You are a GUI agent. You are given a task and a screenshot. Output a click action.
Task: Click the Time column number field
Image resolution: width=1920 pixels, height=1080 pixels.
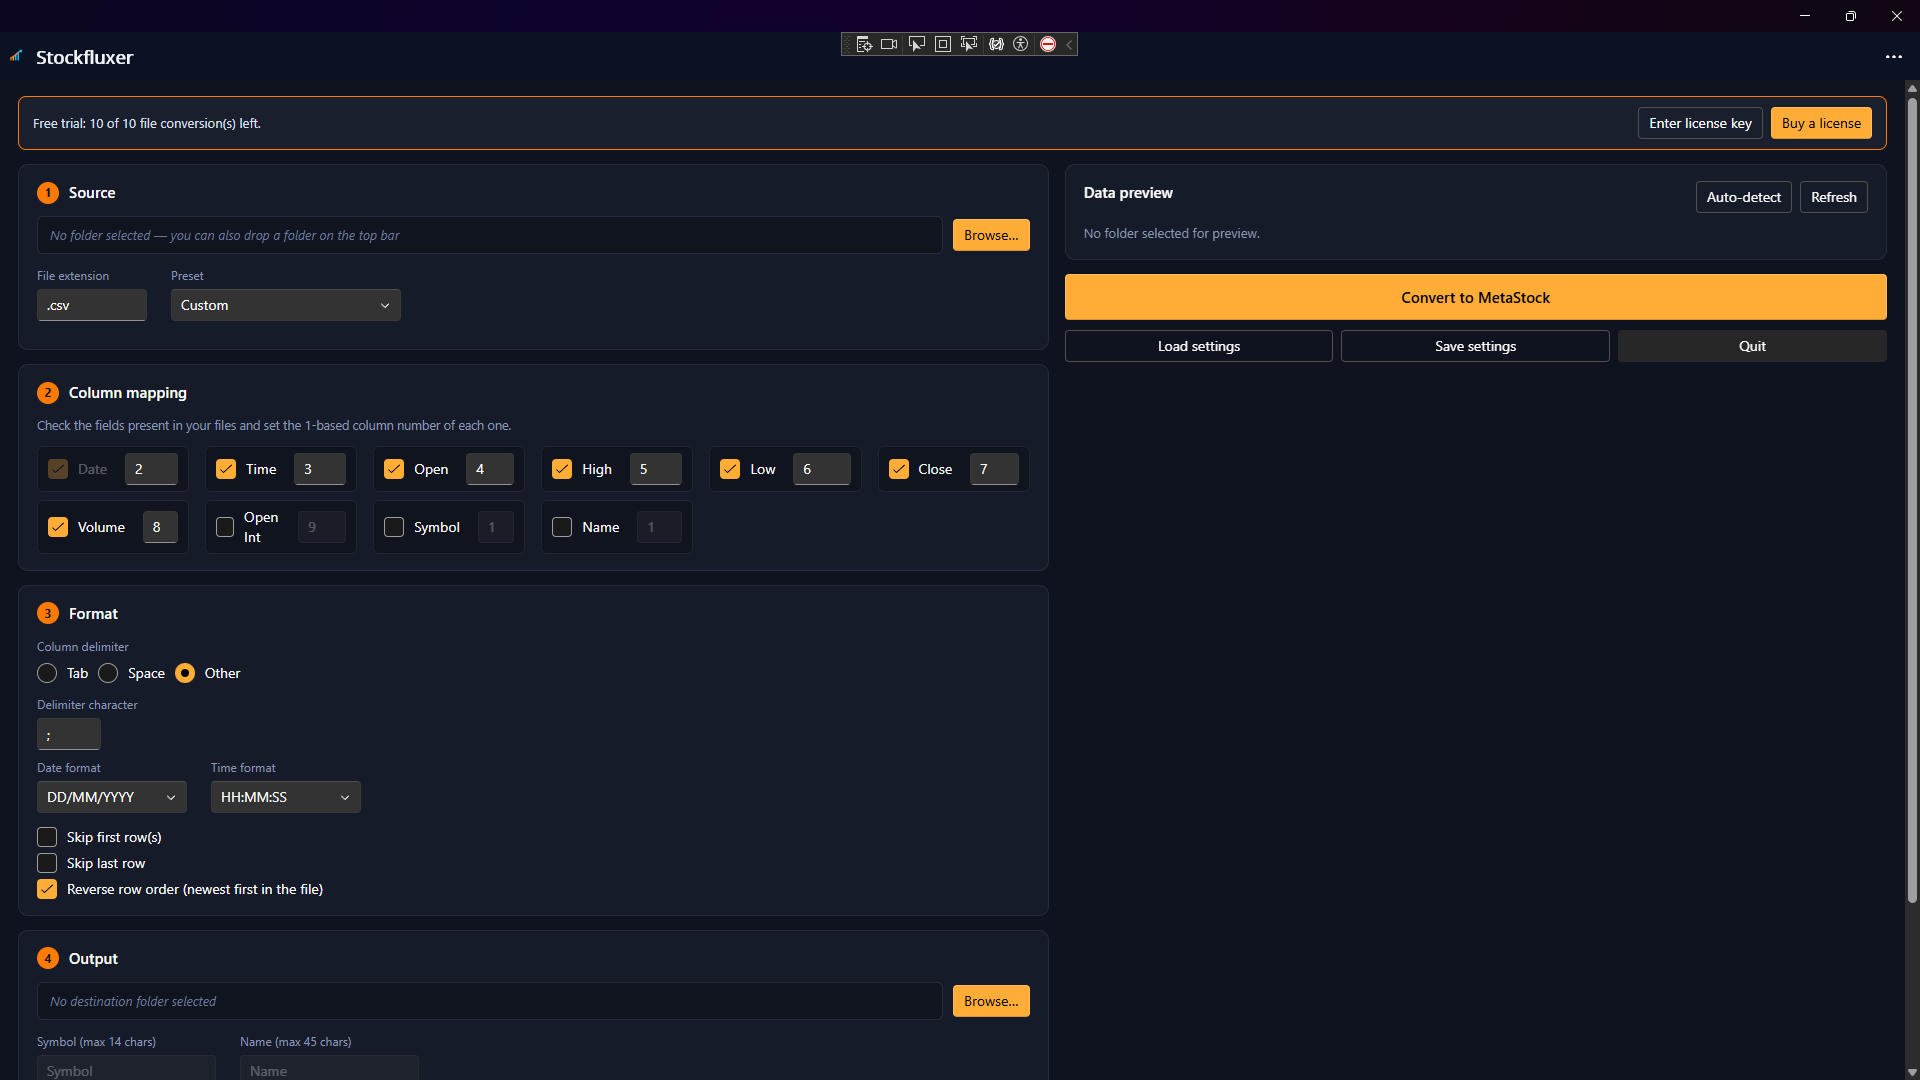pos(320,469)
